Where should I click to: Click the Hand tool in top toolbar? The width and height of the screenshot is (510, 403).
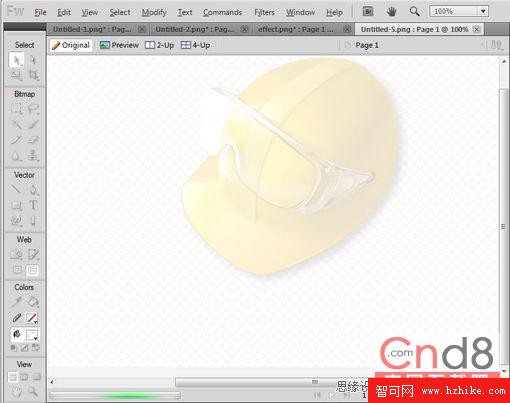pos(391,12)
